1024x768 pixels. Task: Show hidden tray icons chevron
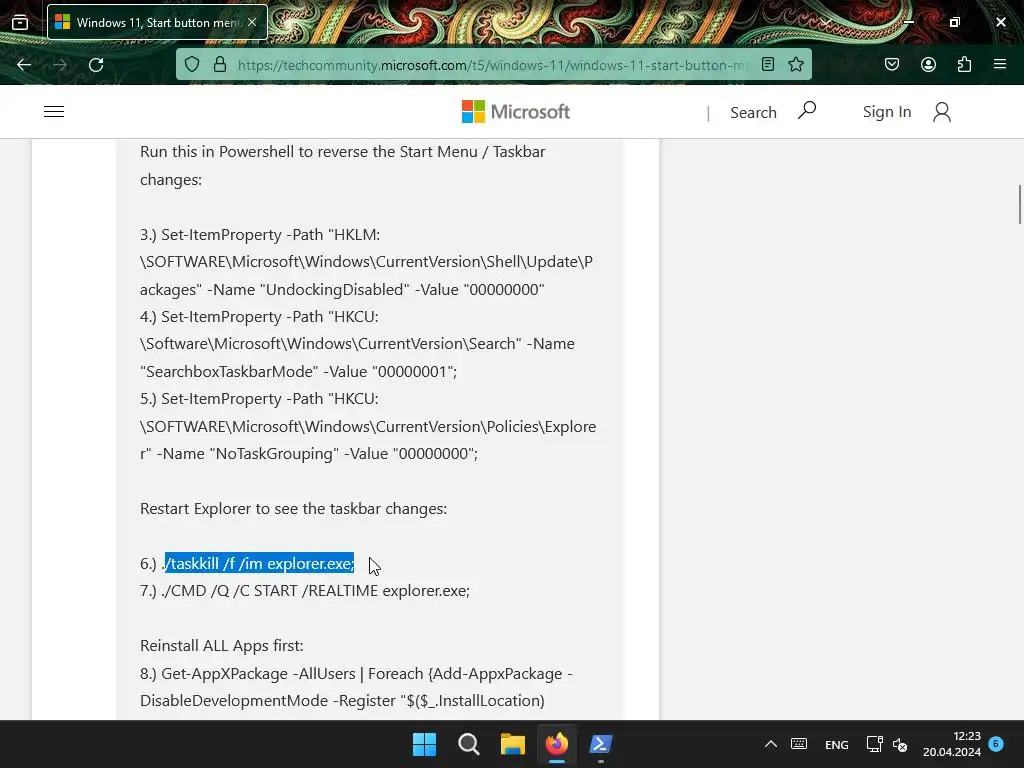[771, 744]
